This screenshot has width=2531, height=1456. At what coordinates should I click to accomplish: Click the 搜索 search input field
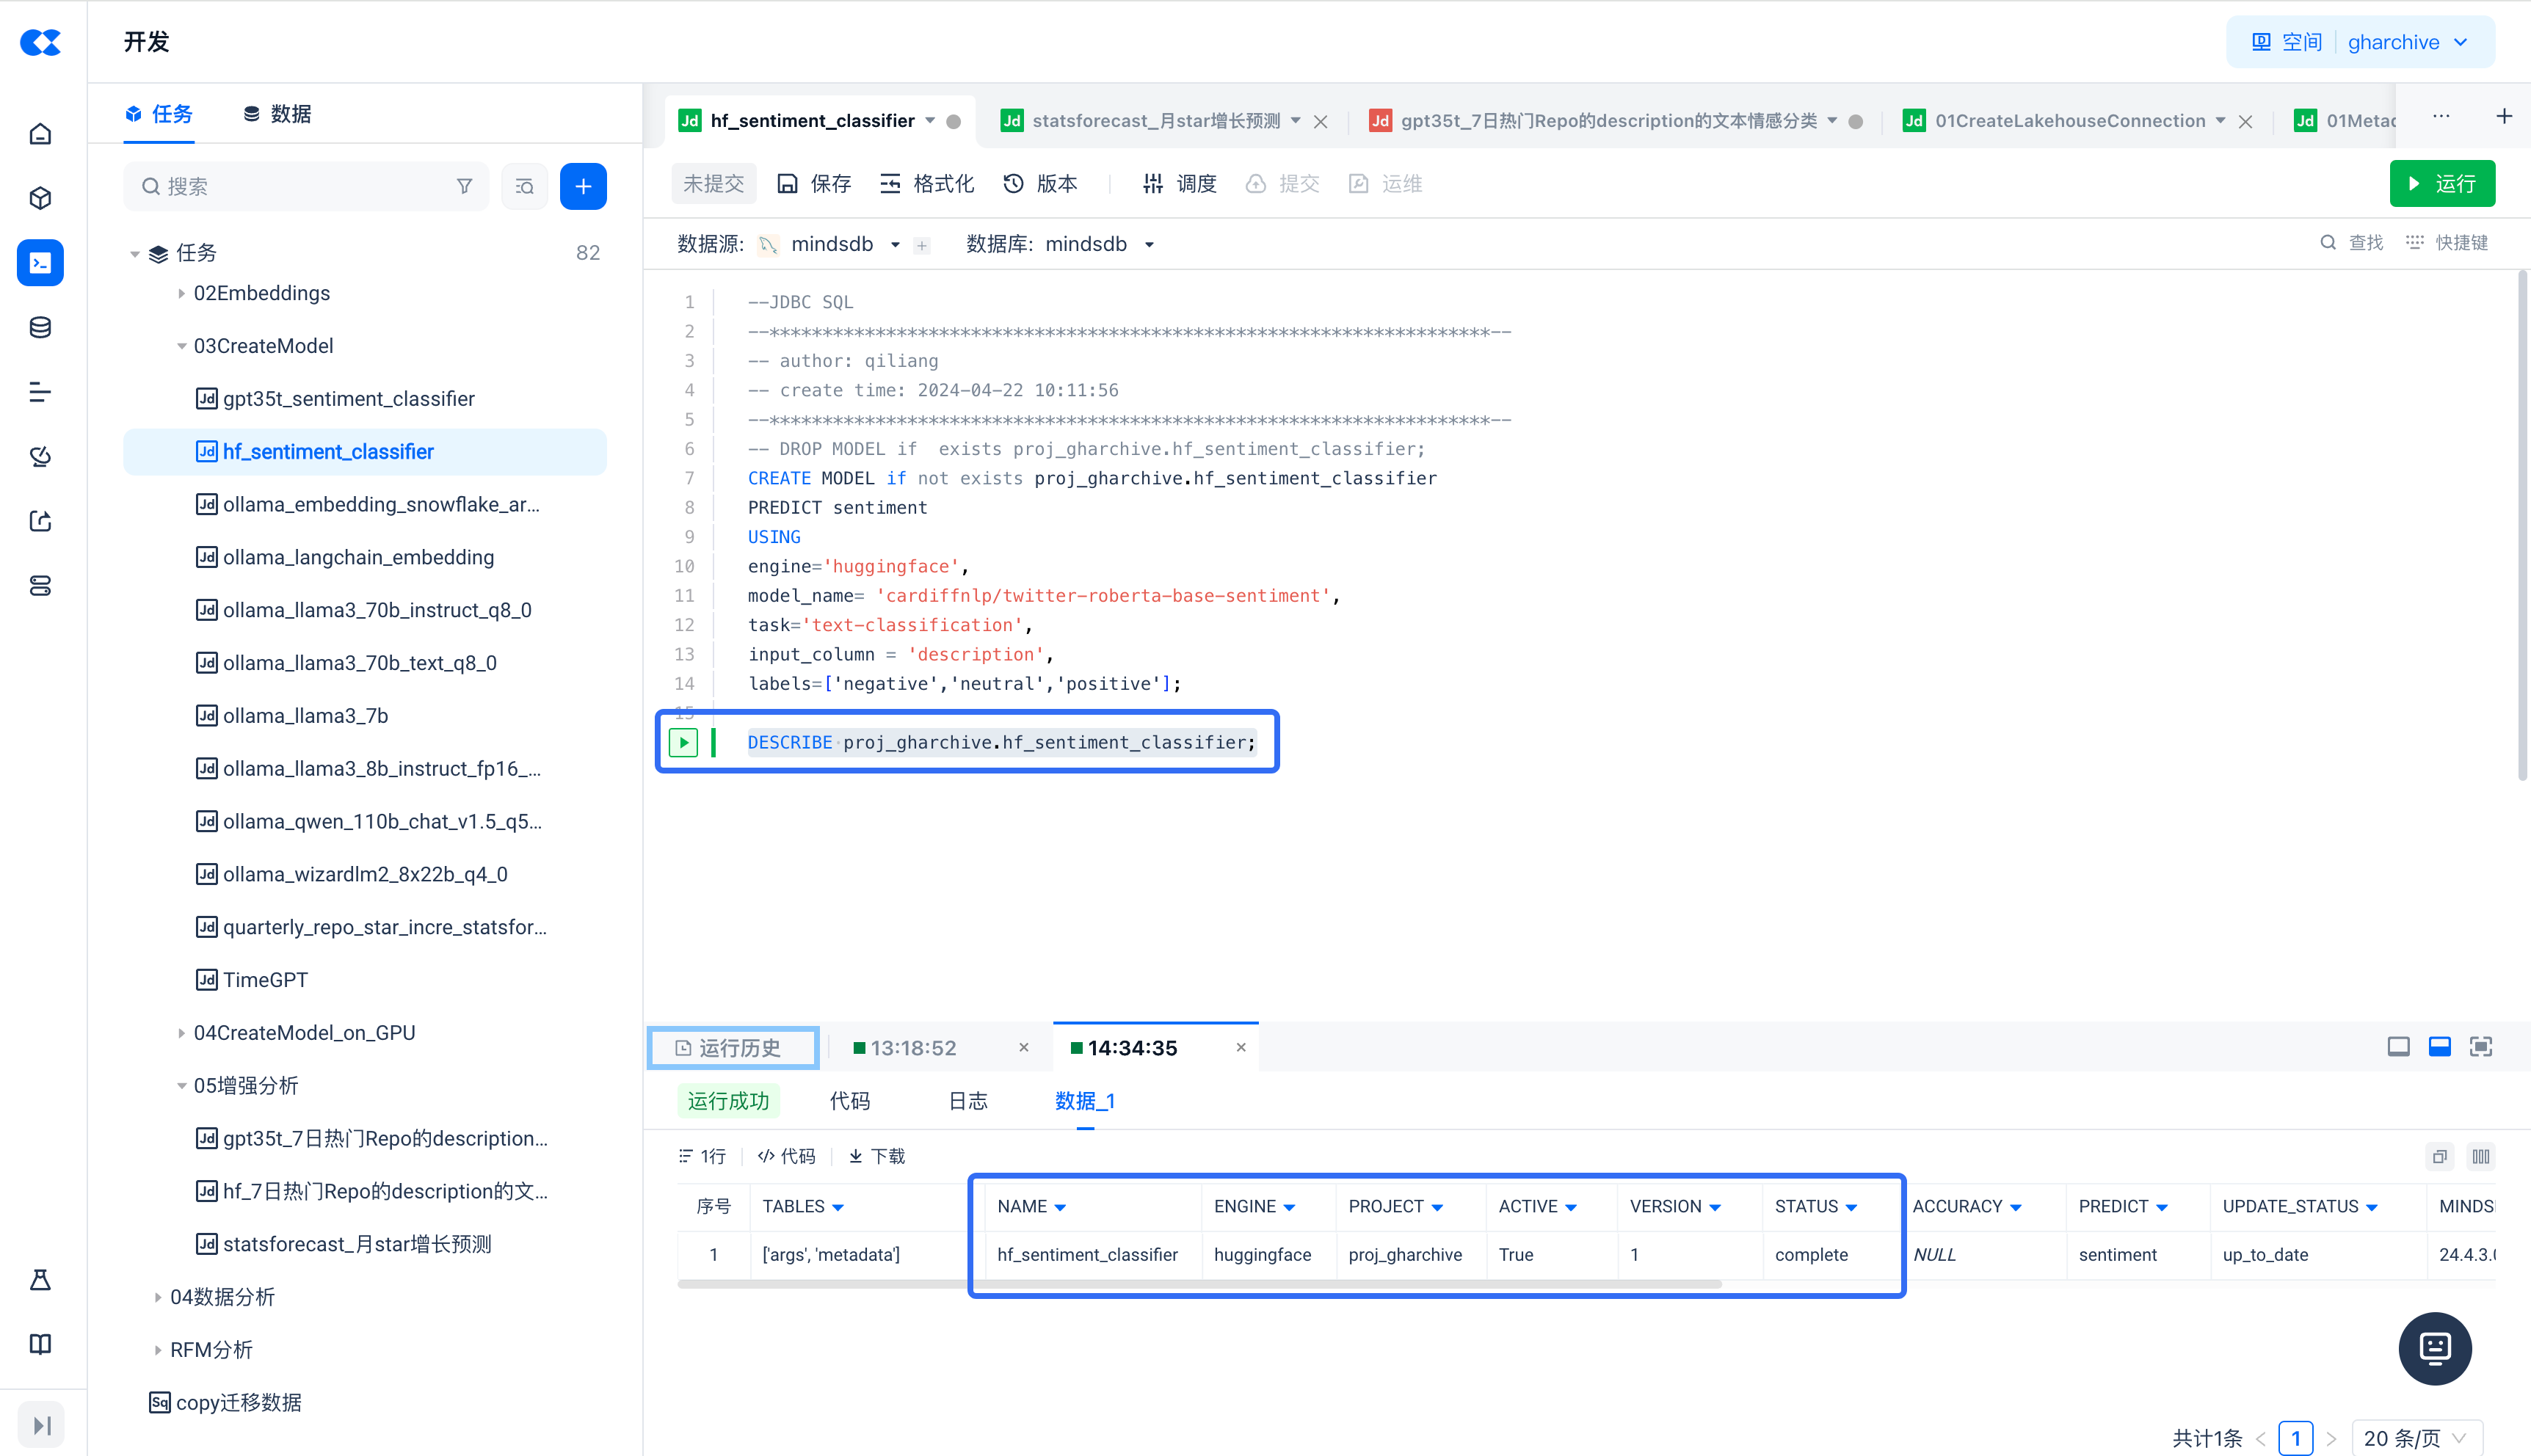[x=300, y=186]
